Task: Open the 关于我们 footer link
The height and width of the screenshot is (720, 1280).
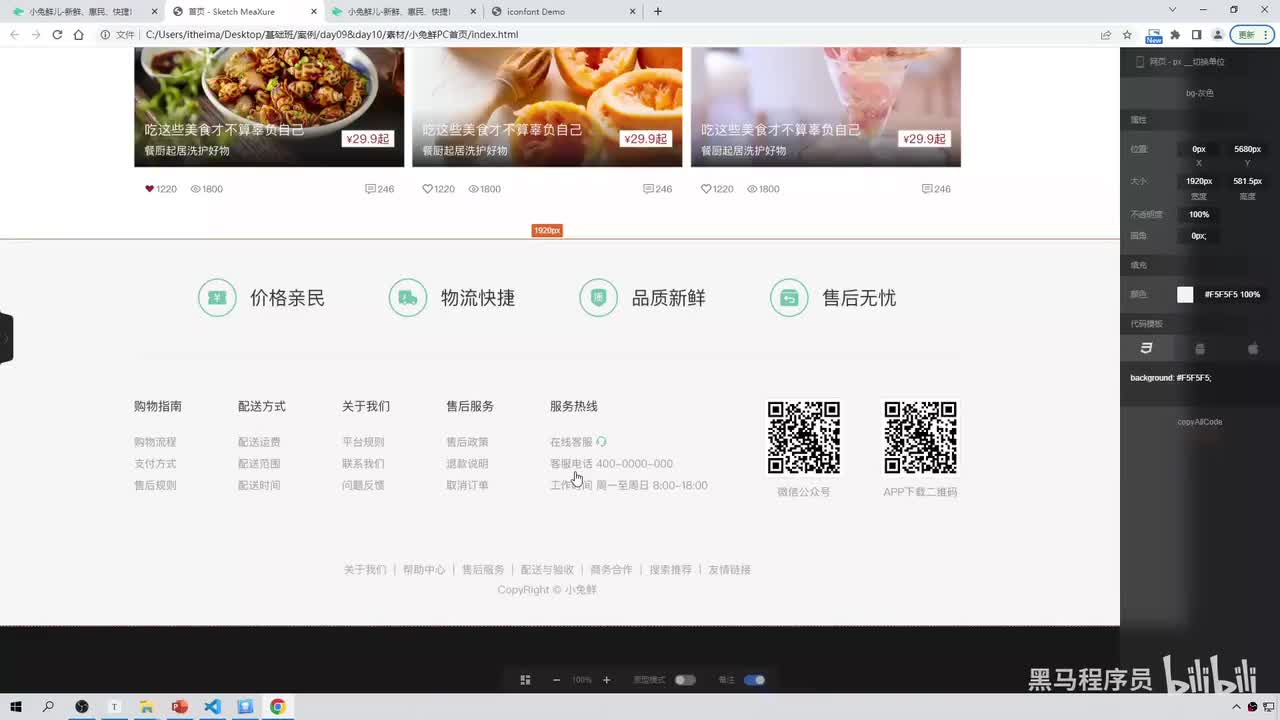Action: [365, 570]
